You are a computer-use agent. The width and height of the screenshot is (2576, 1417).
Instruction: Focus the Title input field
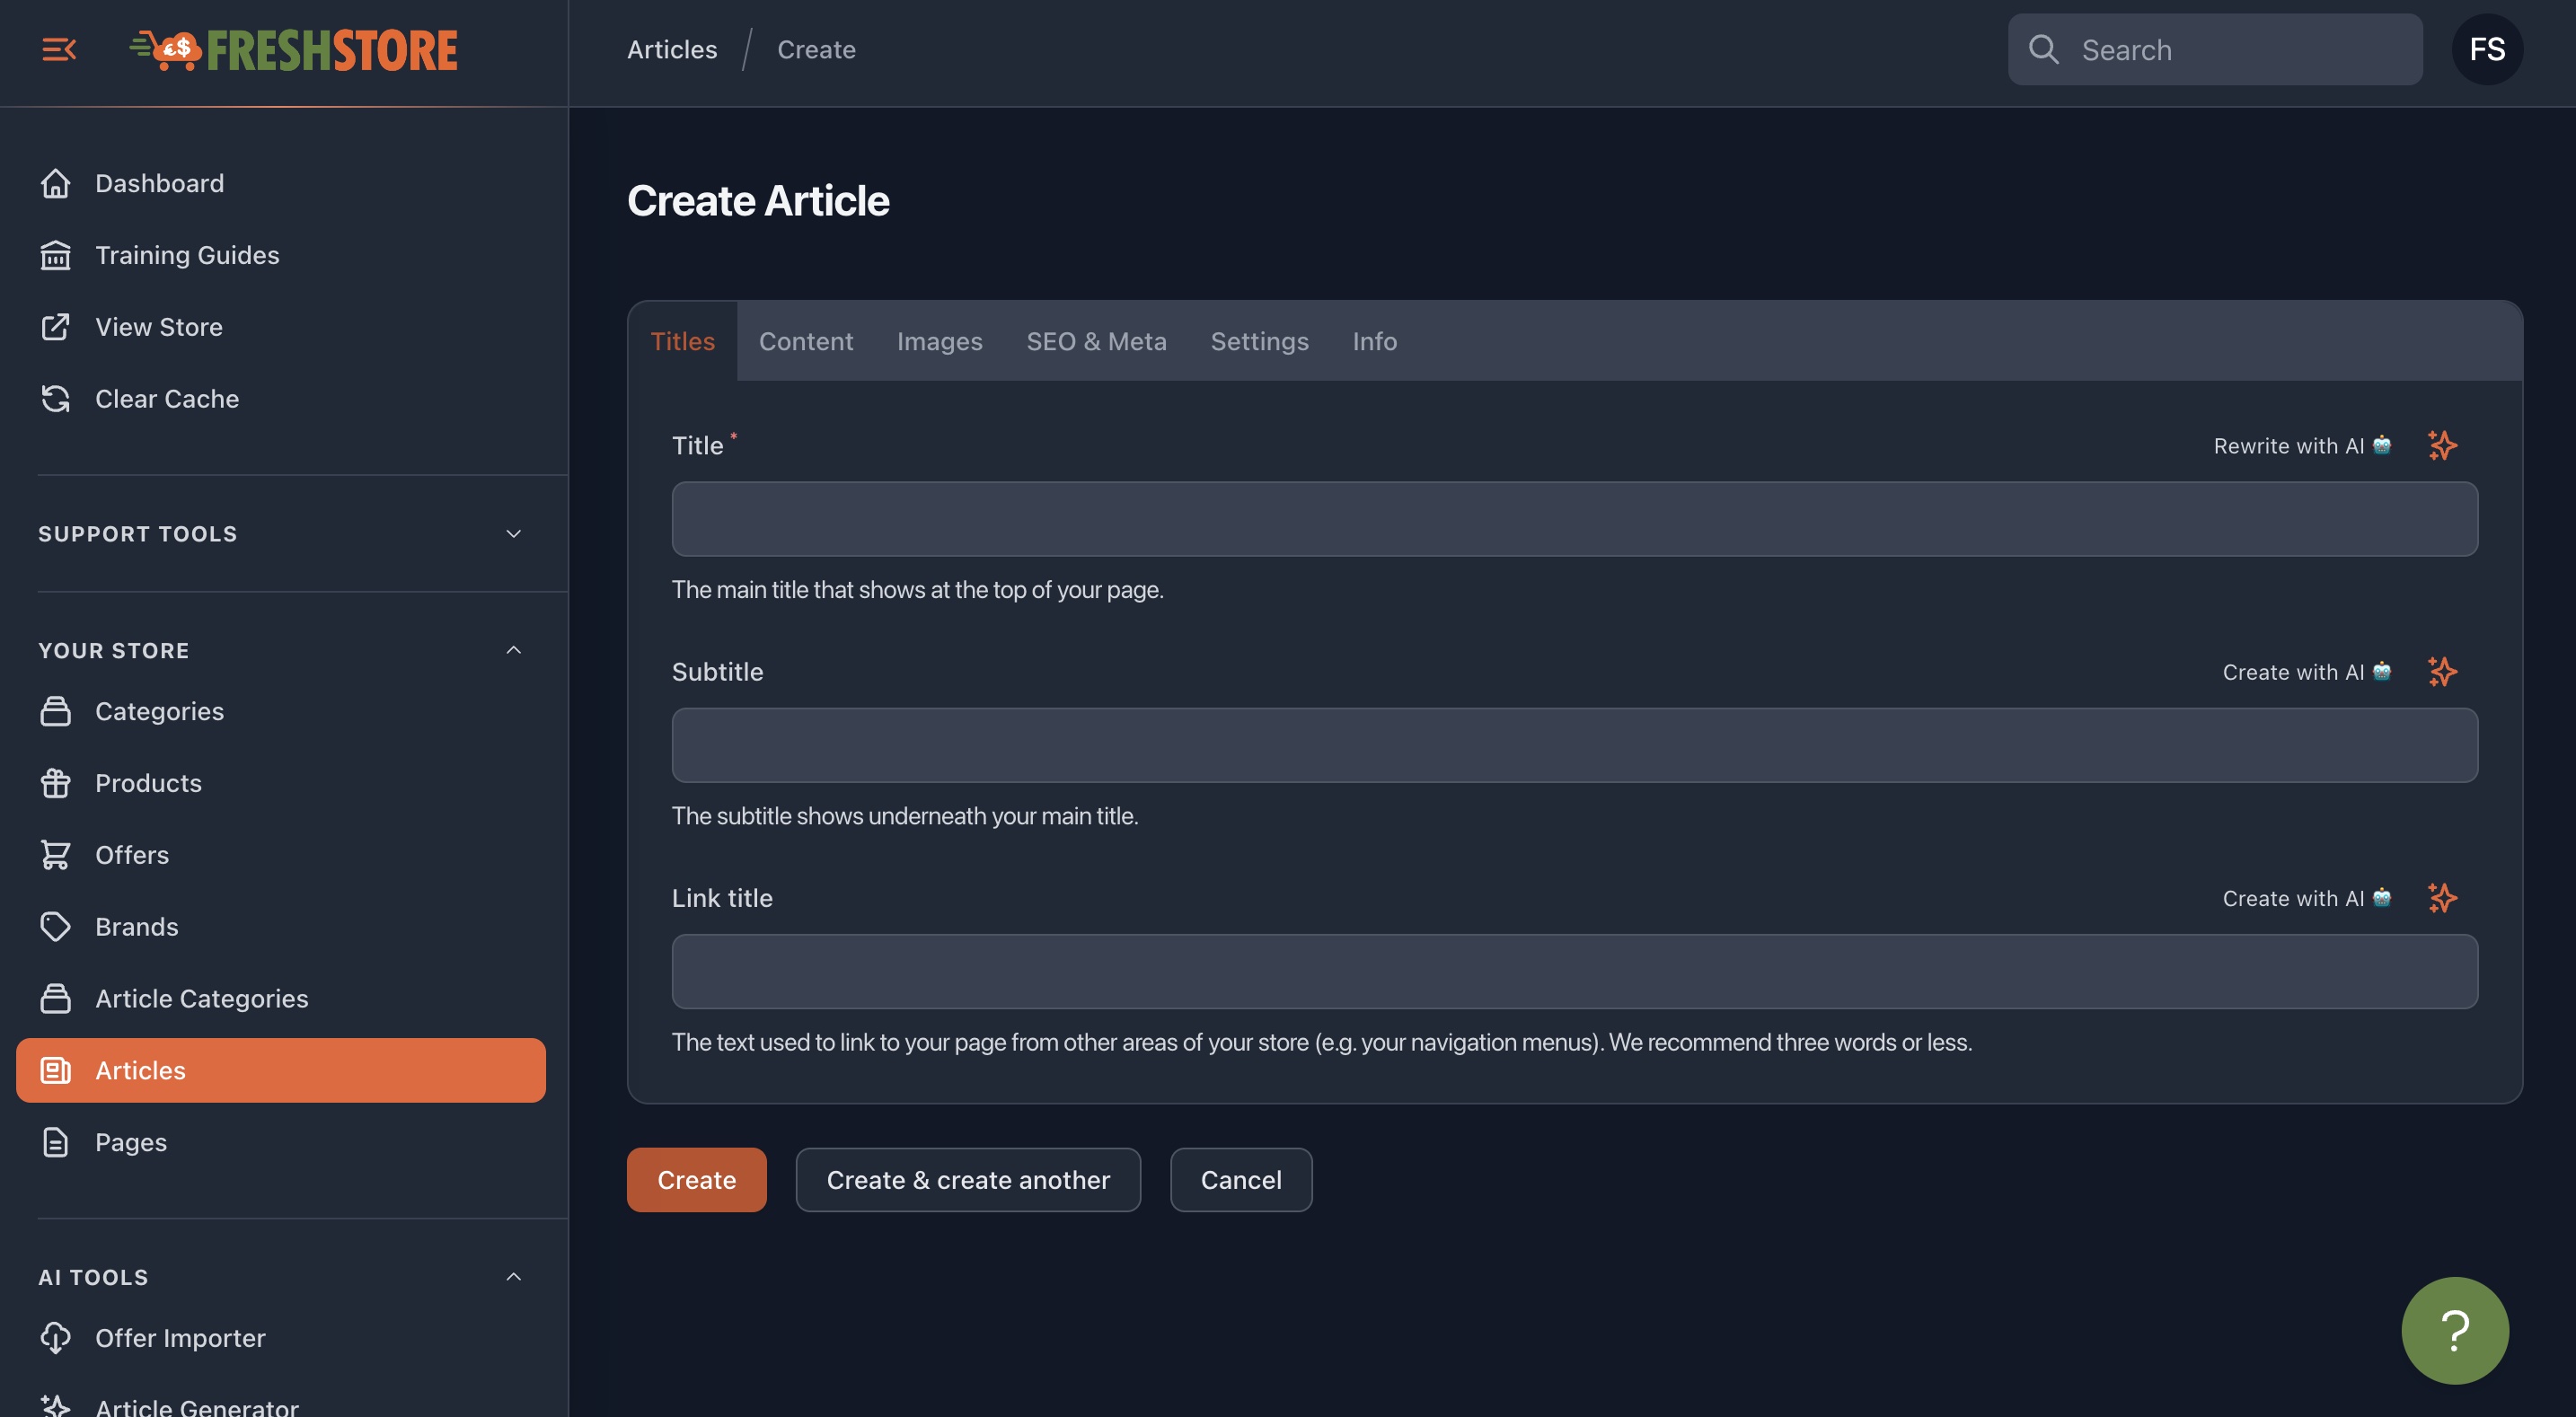pos(1574,519)
